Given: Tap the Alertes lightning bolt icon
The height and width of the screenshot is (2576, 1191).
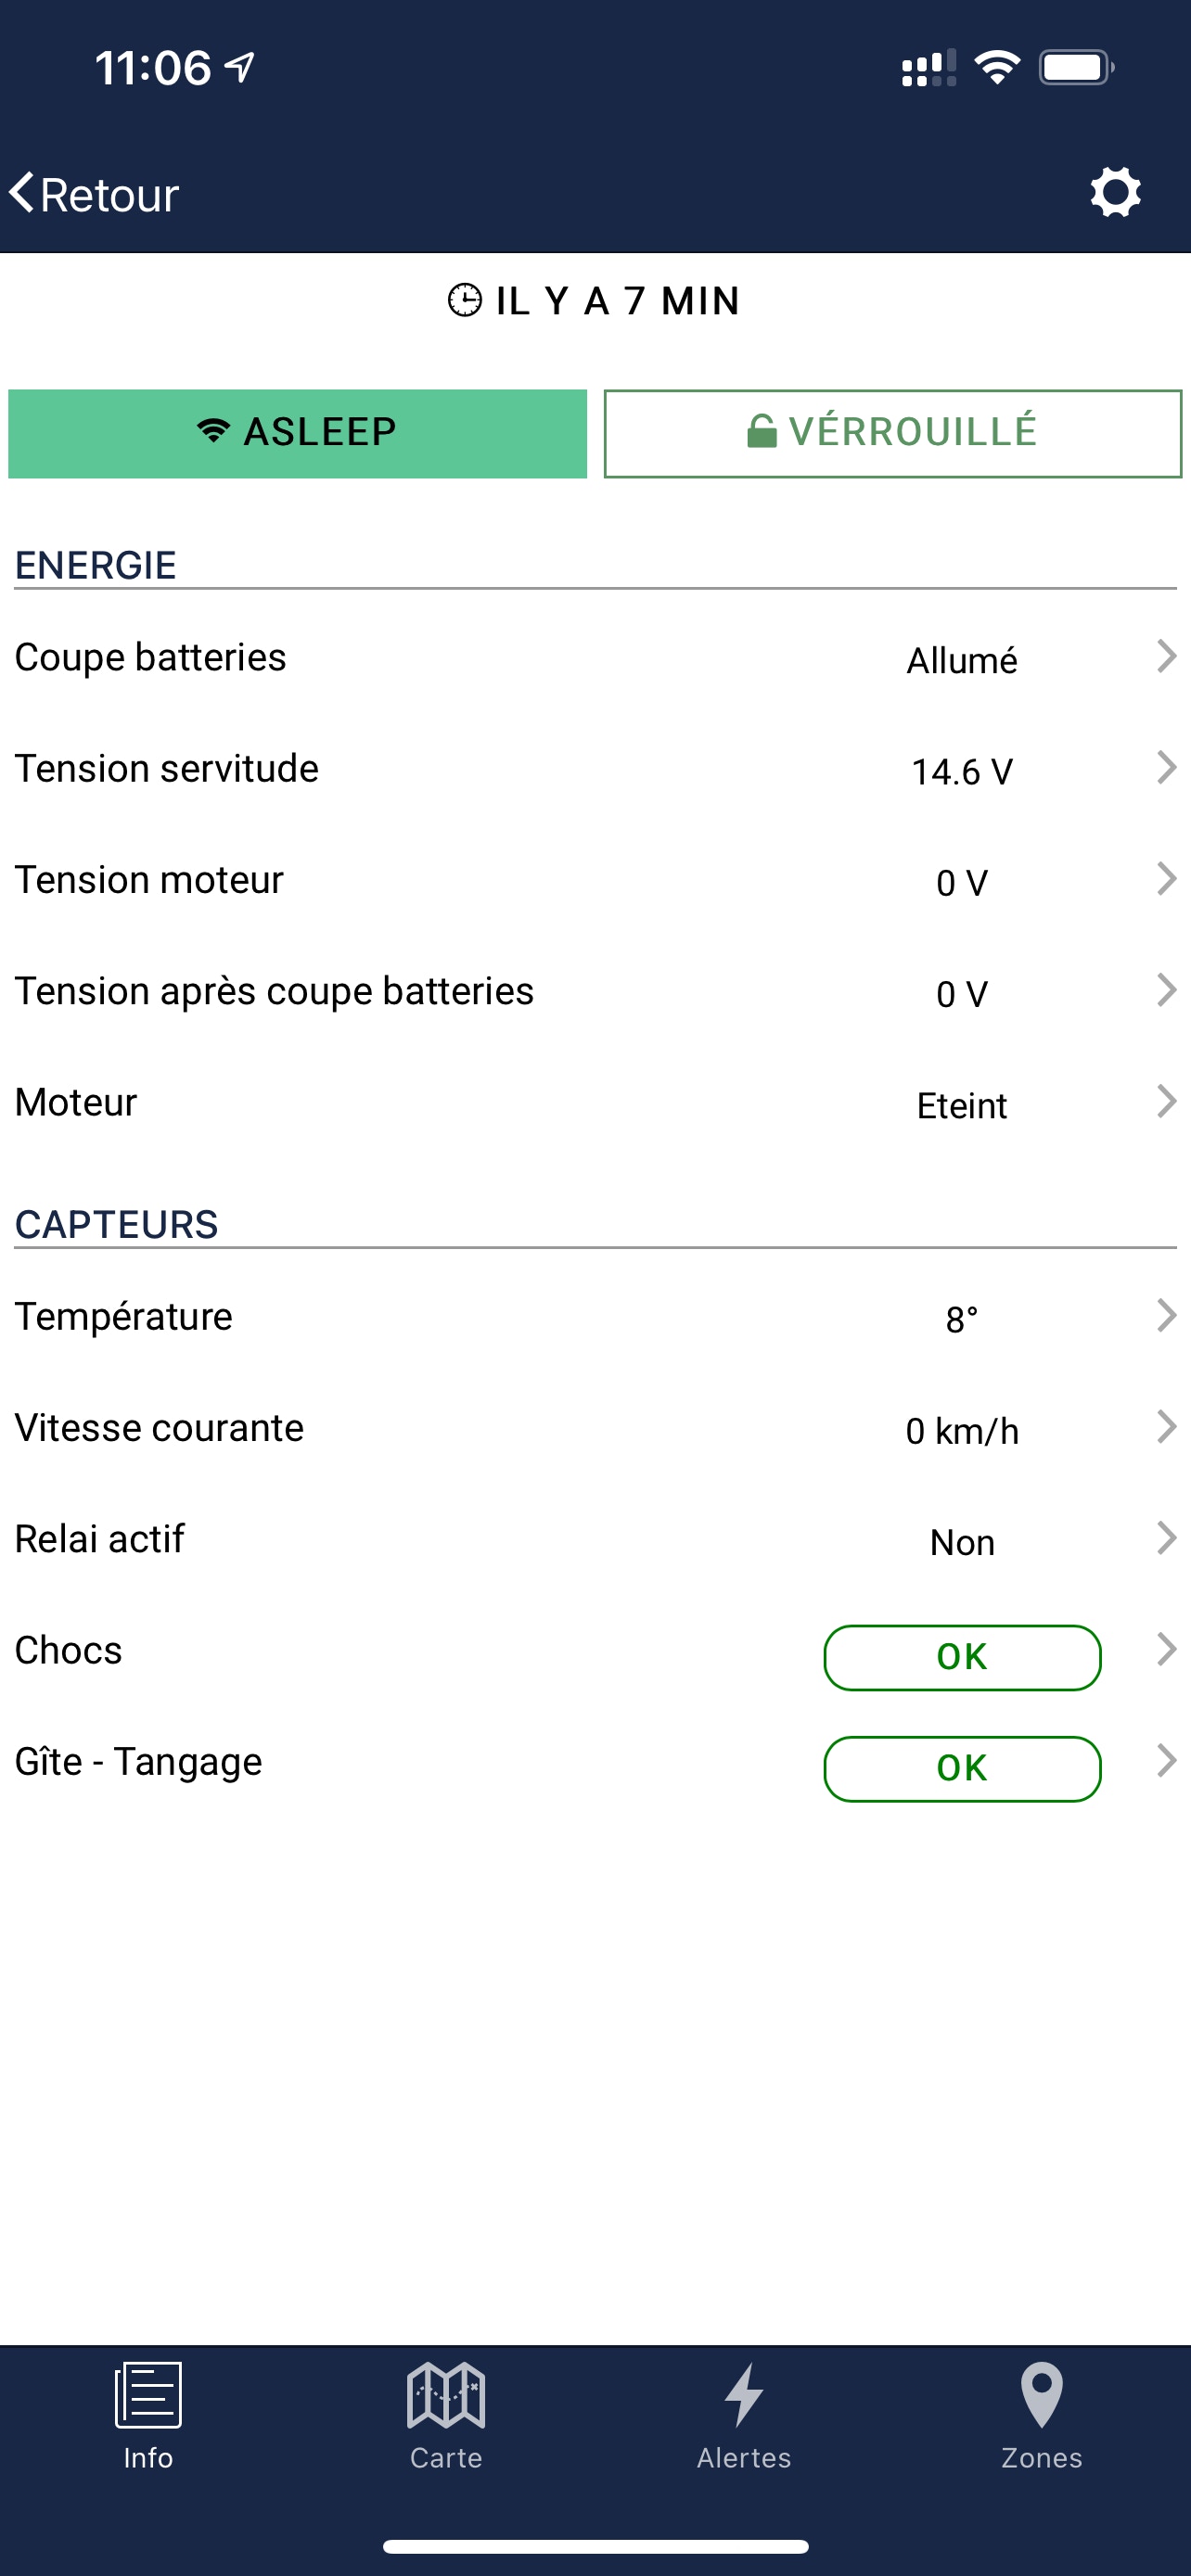Looking at the screenshot, I should coord(744,2395).
